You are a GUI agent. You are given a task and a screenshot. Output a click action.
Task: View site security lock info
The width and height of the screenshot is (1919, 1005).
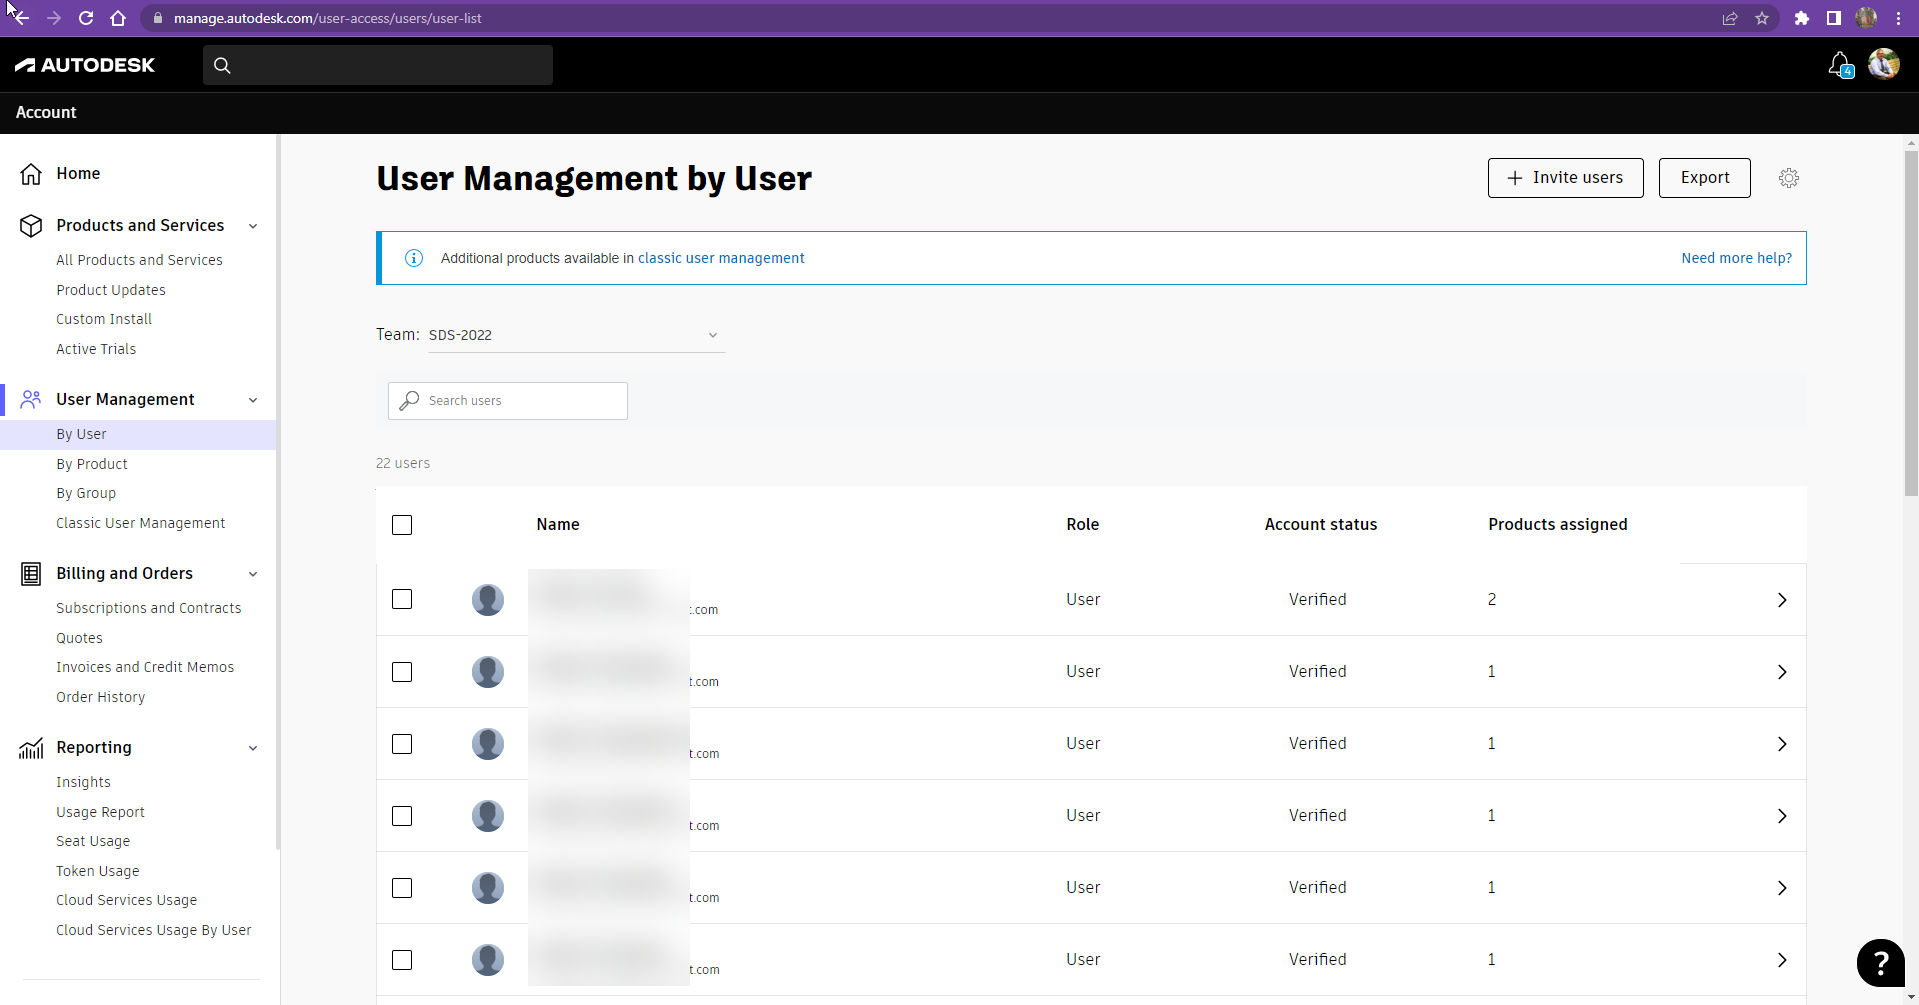(x=158, y=18)
